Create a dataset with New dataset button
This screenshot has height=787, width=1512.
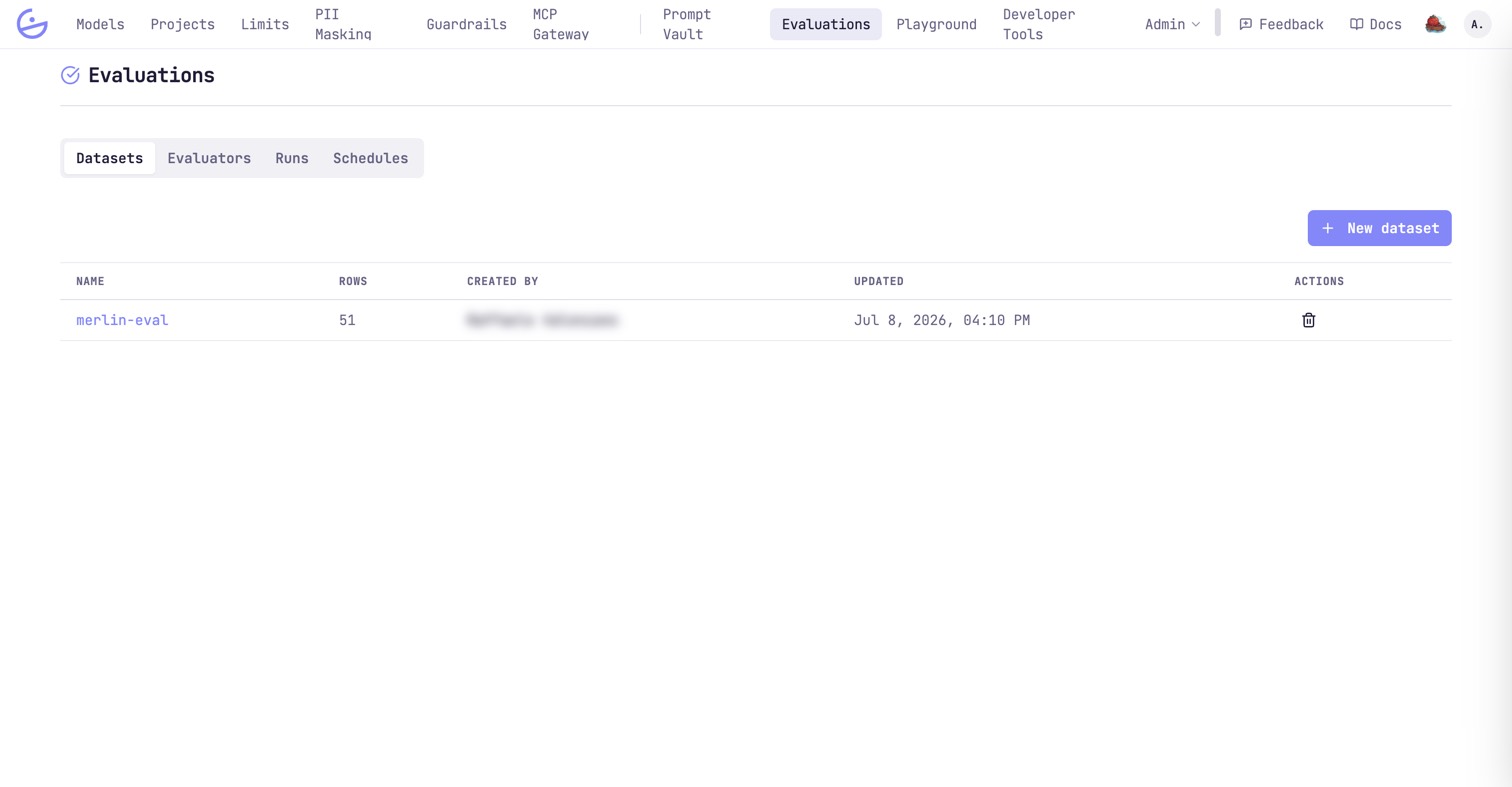coord(1379,228)
